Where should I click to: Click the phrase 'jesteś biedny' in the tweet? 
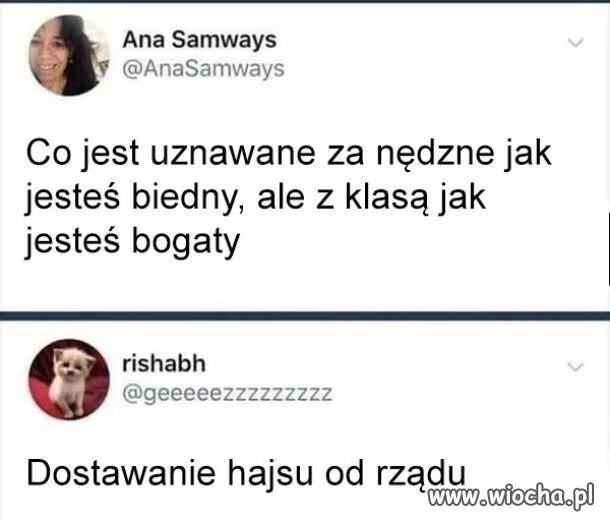tap(131, 198)
